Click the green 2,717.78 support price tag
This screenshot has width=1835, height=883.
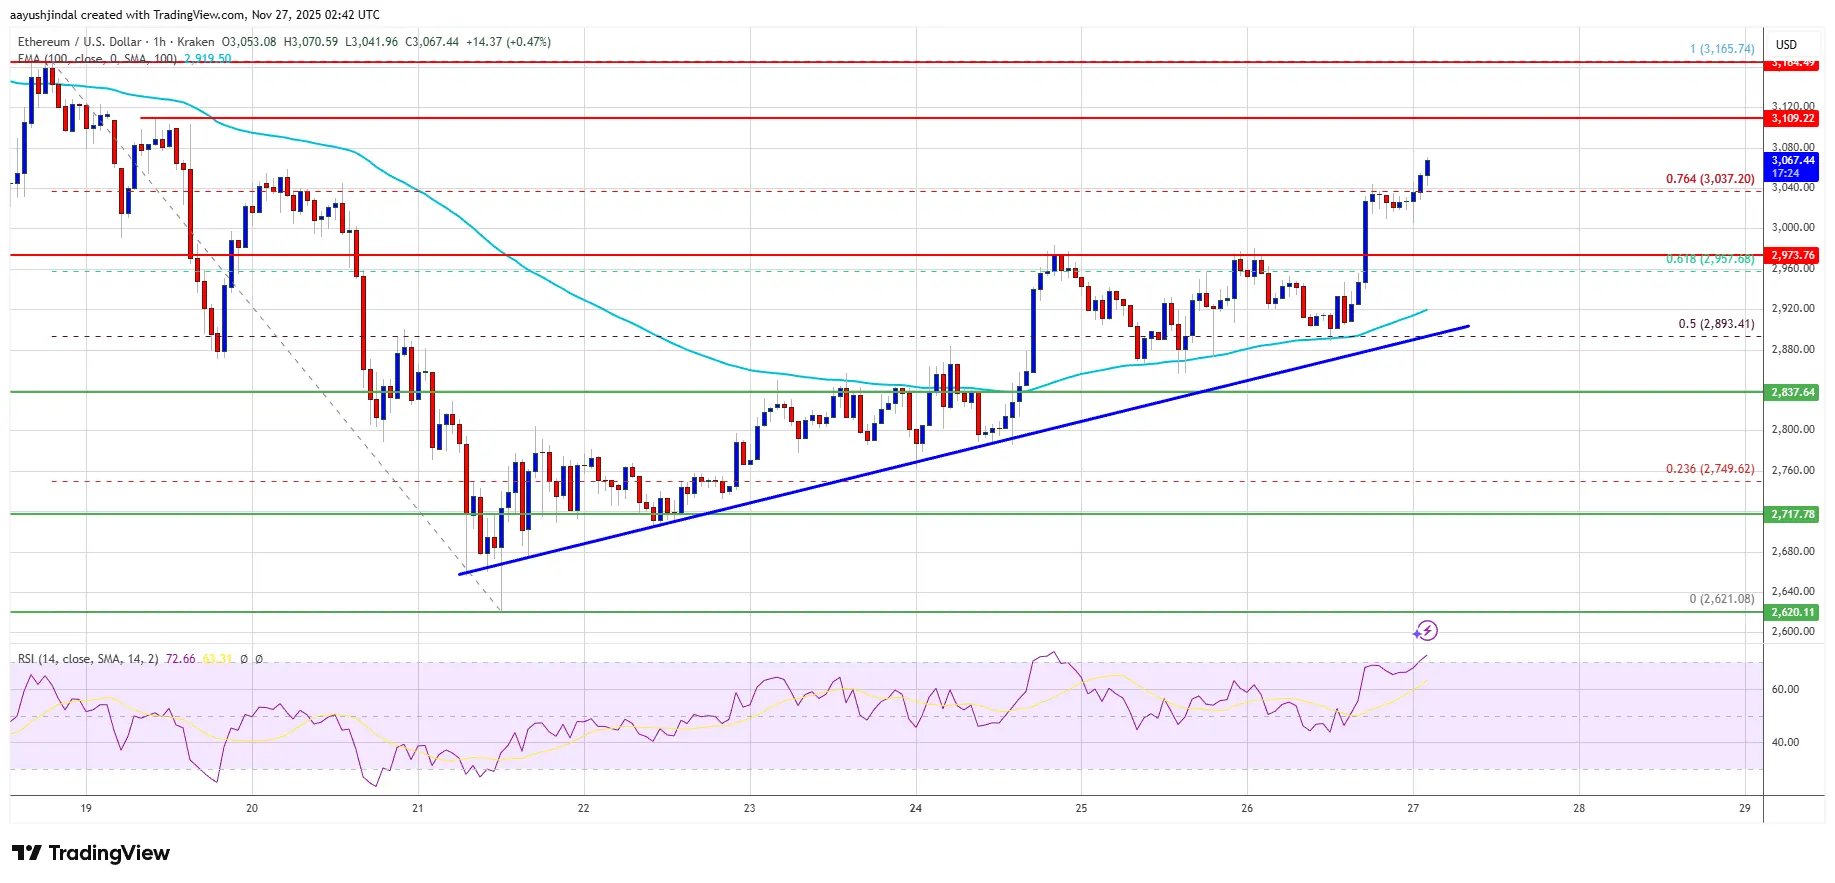pos(1792,514)
